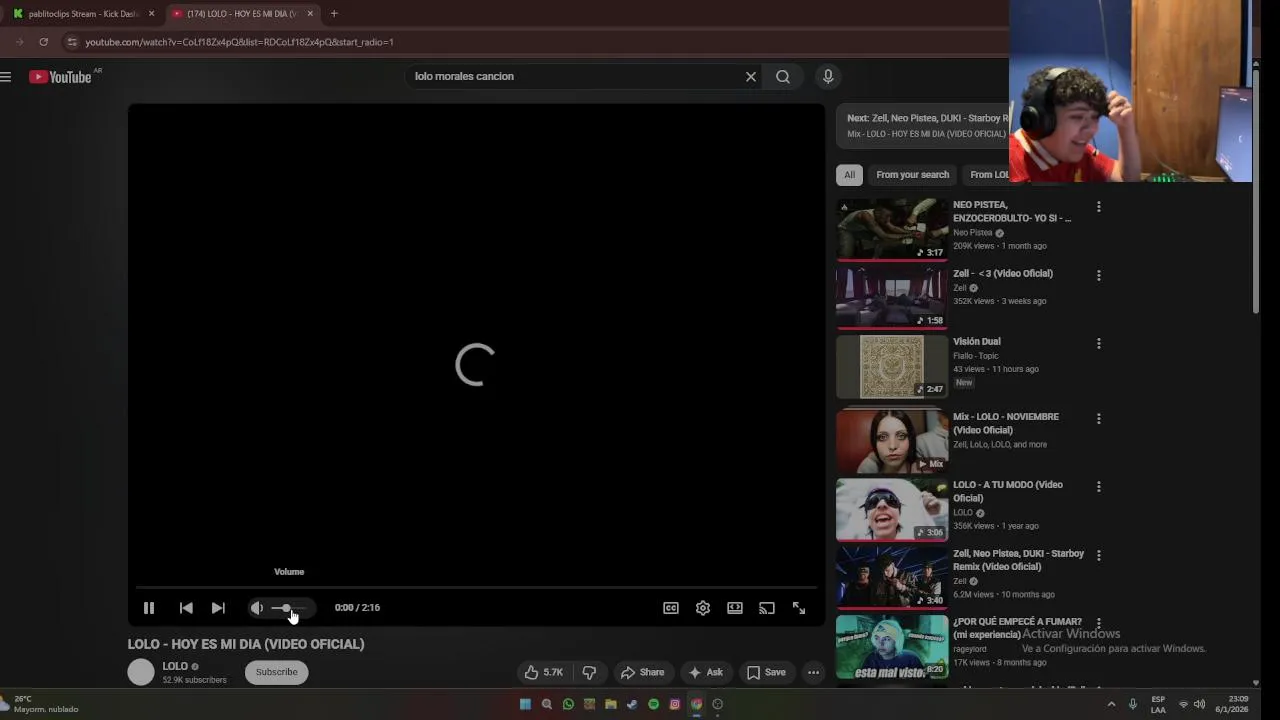Screen dimensions: 1280x720
Task: Open options for Mix - LOLO - NOVIEMBRE
Action: coord(1099,419)
